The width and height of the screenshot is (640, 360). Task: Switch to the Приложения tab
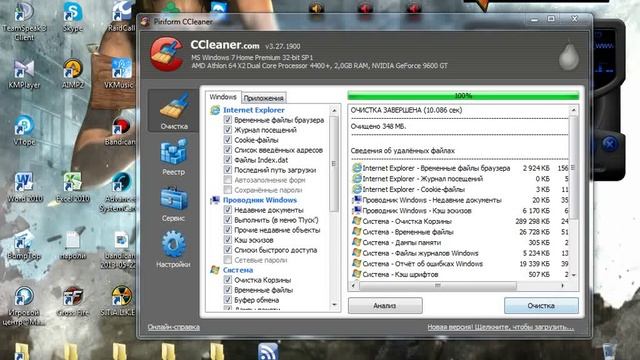coord(263,98)
